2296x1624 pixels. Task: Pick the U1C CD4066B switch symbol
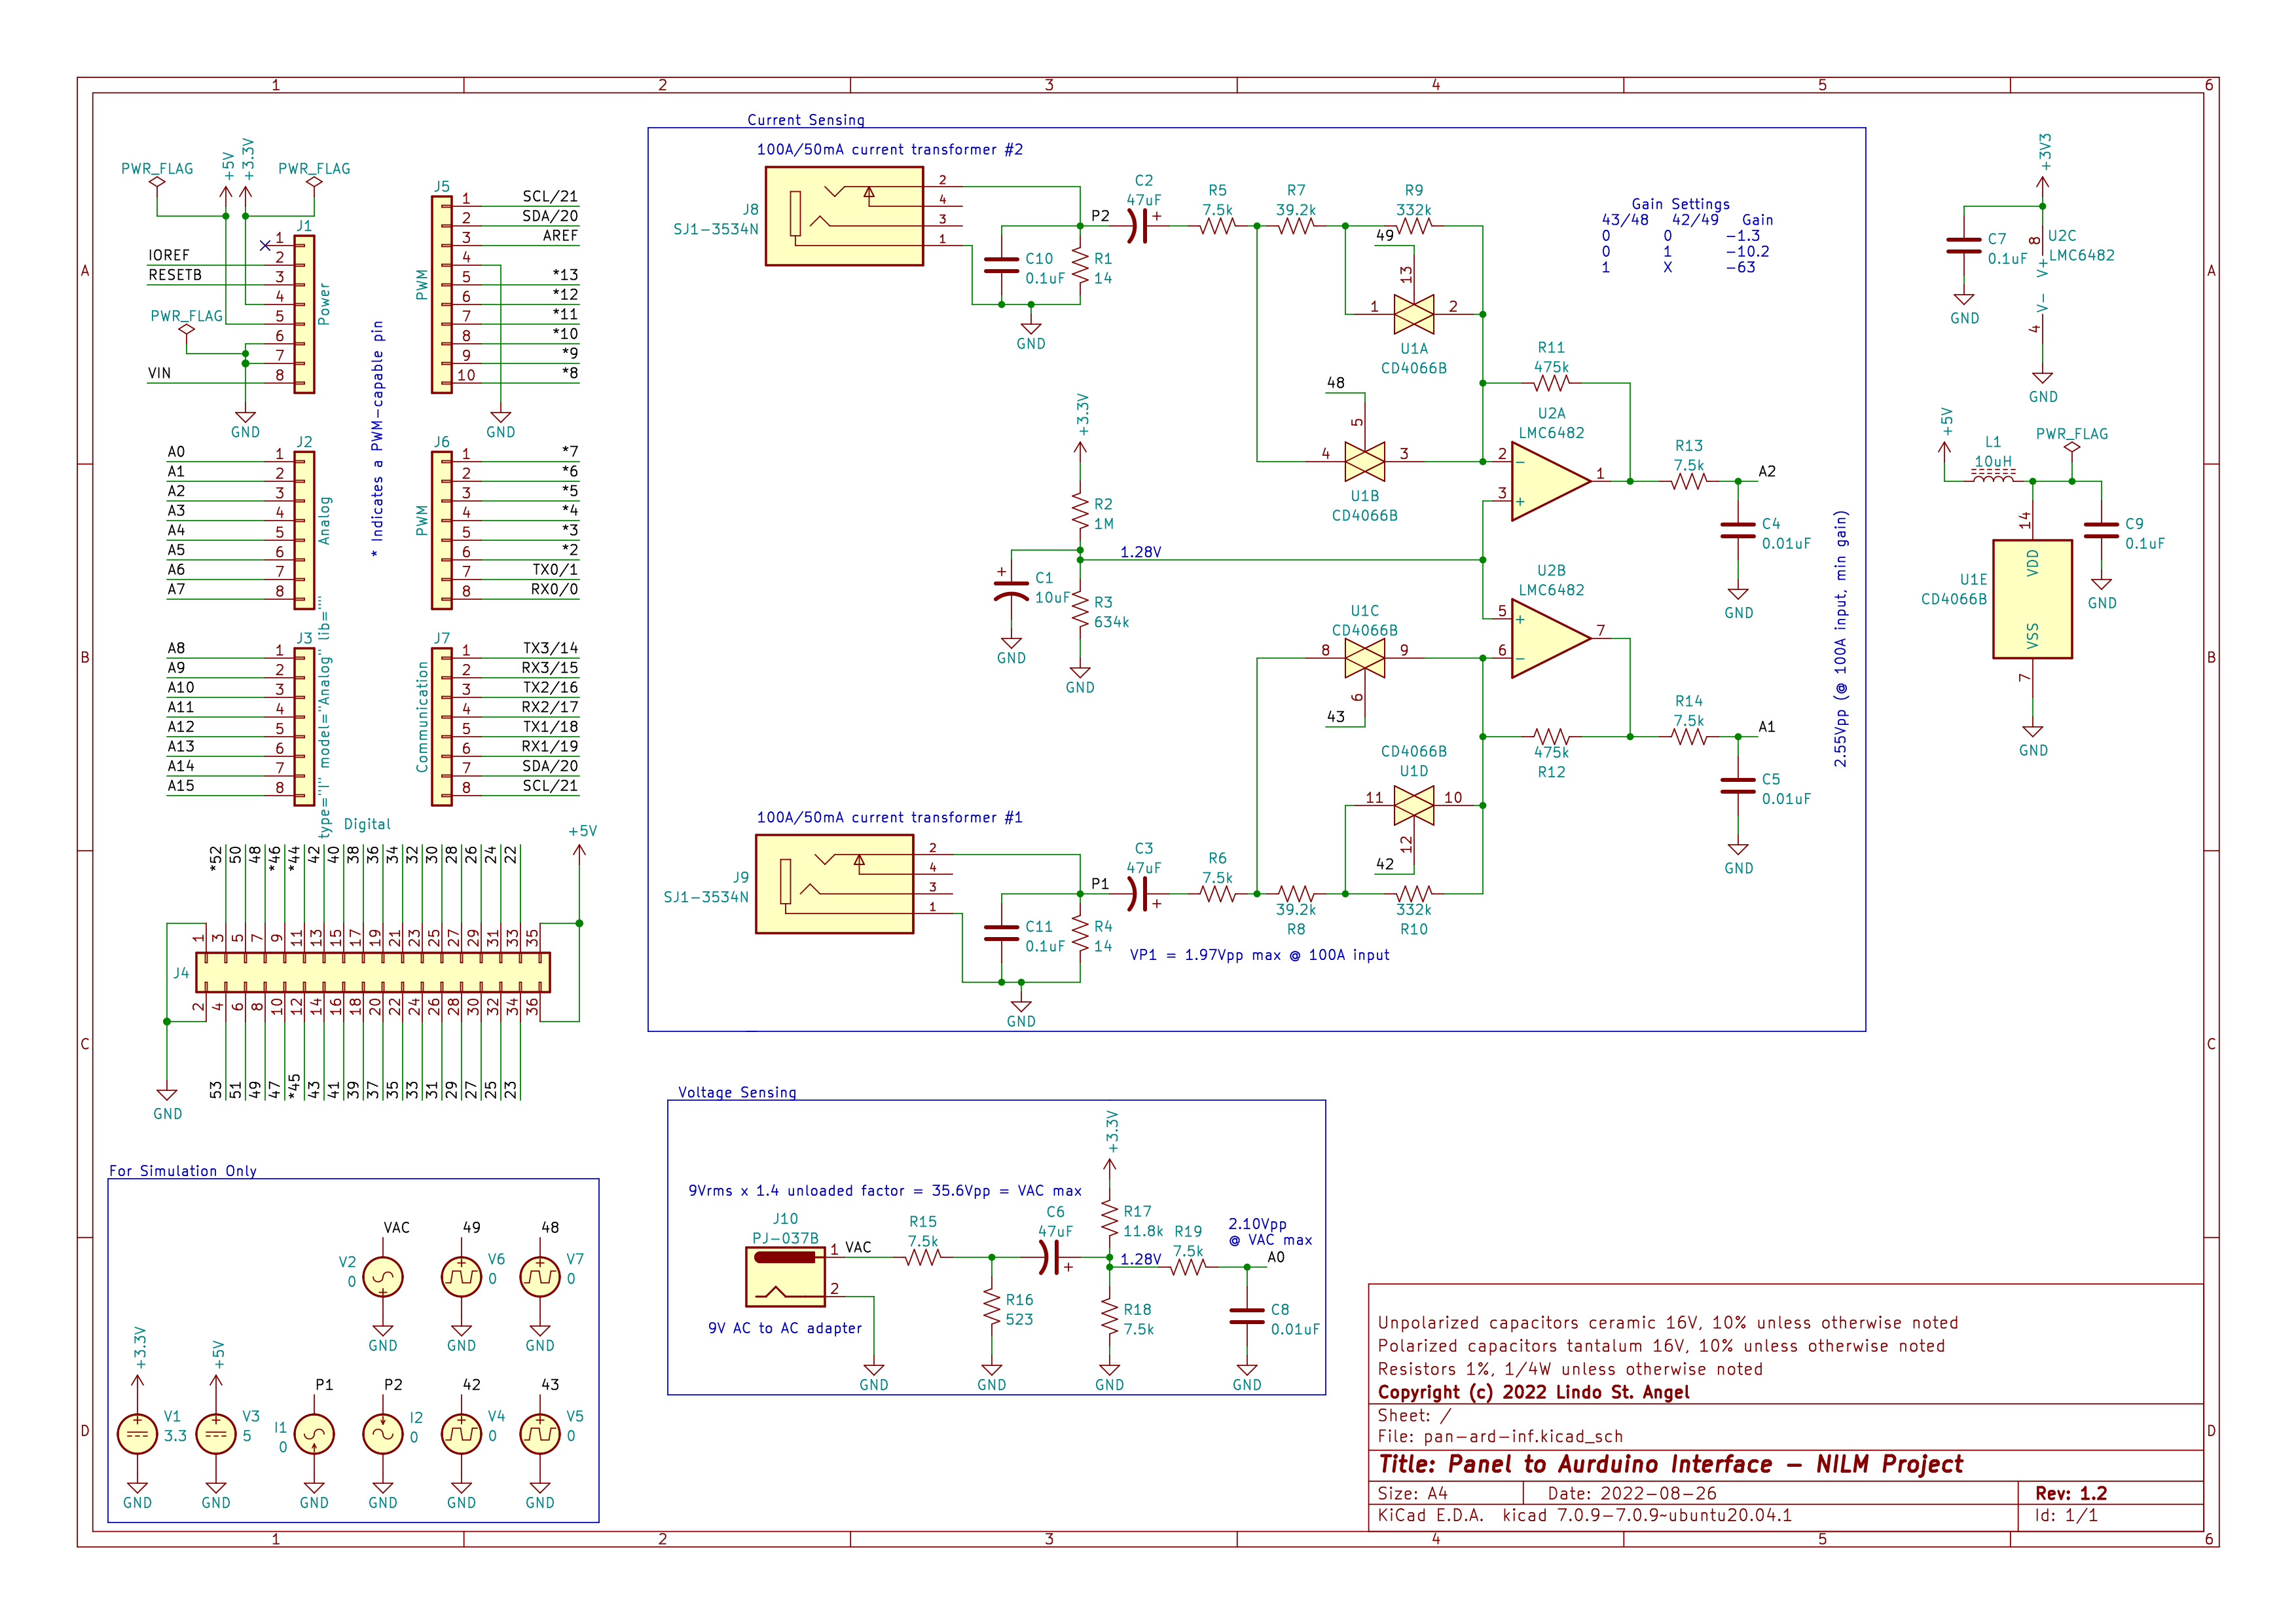coord(1365,658)
